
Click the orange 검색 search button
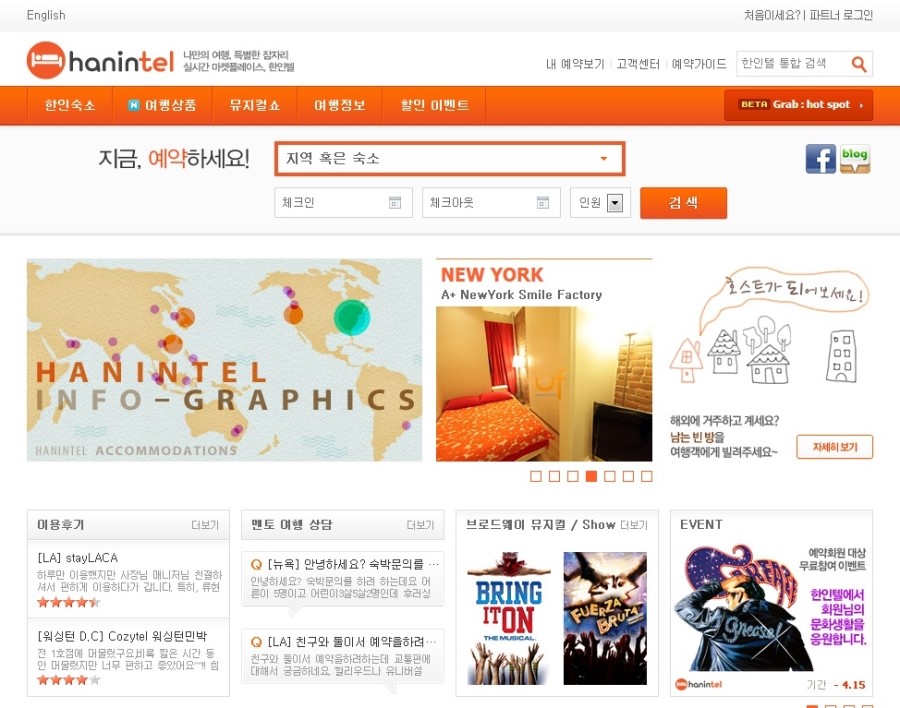pos(683,203)
